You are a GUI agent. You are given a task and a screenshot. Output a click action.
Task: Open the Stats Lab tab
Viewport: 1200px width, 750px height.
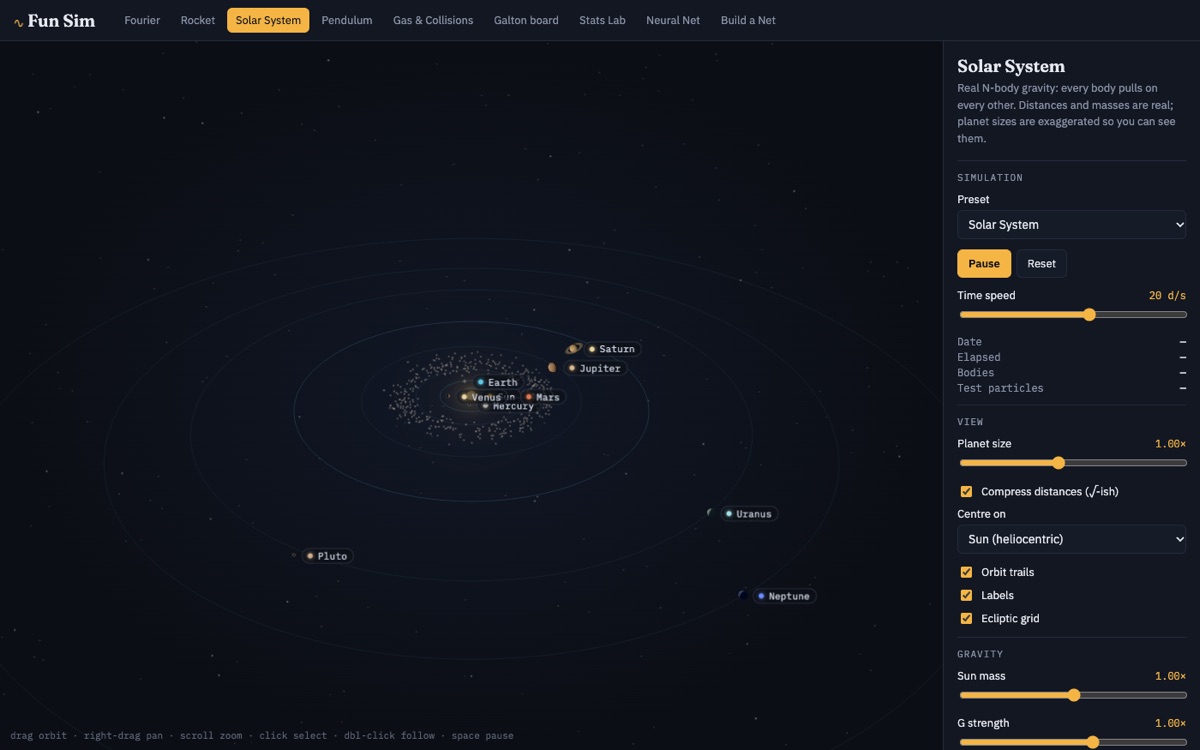pos(602,20)
